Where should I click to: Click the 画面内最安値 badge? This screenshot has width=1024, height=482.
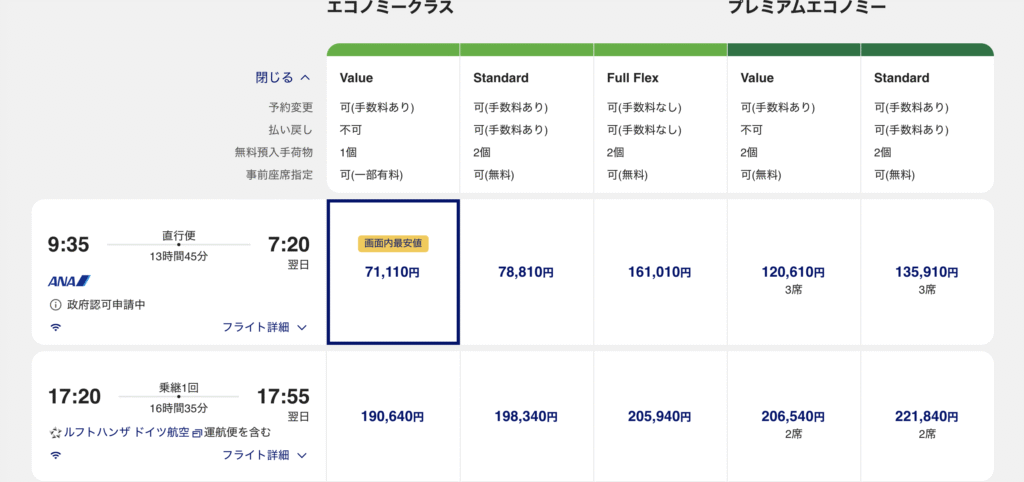tap(393, 244)
